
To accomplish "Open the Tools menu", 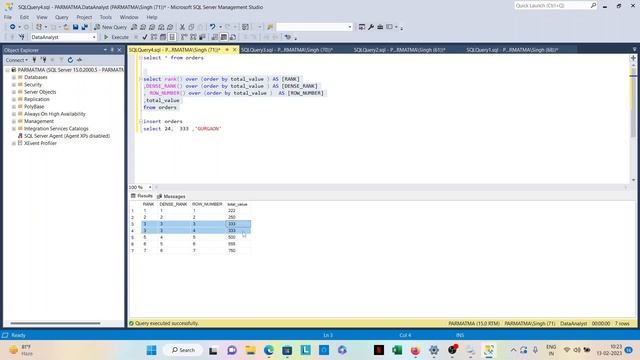I will pyautogui.click(x=106, y=17).
